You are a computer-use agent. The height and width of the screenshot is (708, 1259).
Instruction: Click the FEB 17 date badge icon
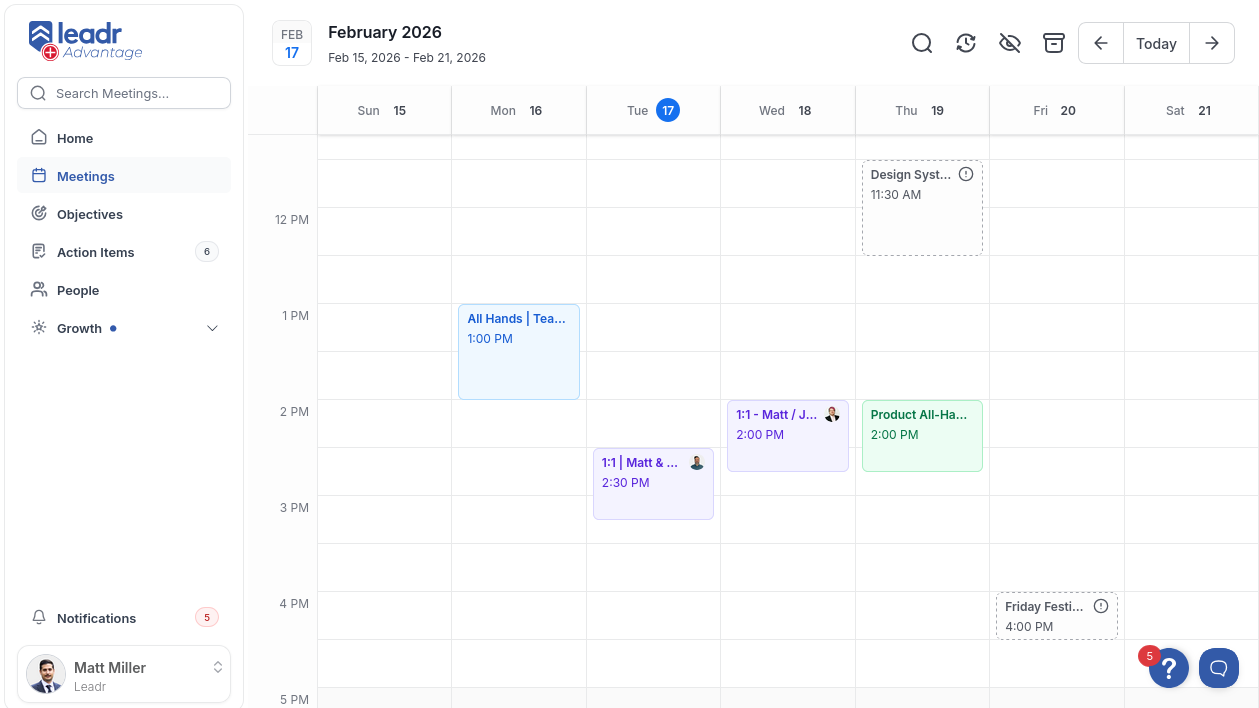[x=291, y=43]
